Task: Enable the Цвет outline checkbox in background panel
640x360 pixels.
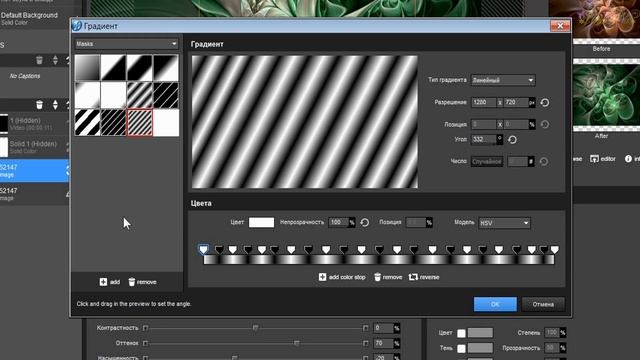Action: coord(461,333)
